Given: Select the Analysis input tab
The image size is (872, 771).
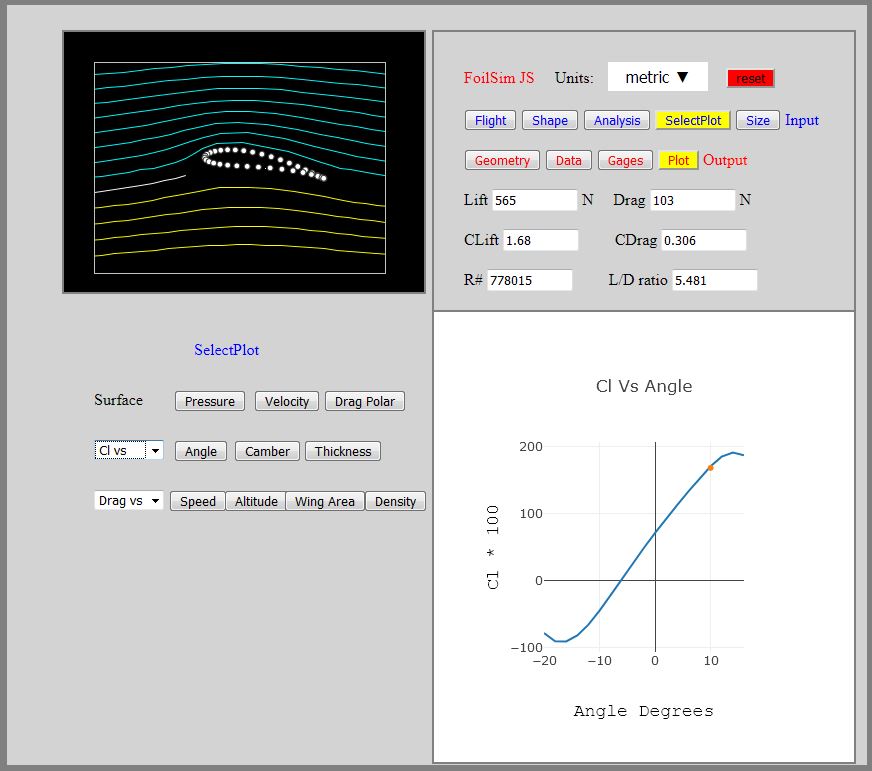Looking at the screenshot, I should point(617,120).
